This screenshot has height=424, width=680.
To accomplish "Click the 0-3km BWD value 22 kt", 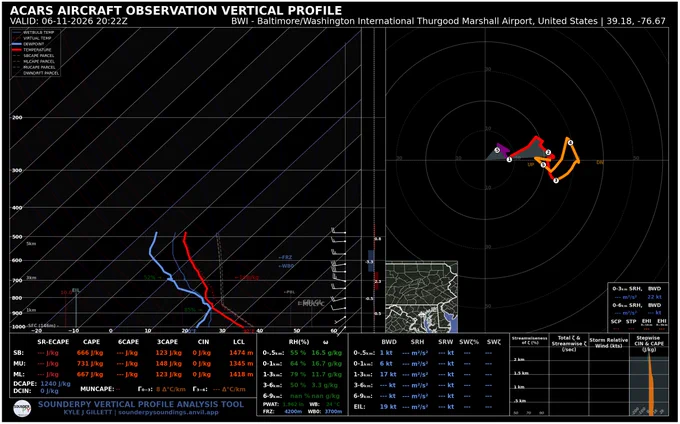I will 654,297.
